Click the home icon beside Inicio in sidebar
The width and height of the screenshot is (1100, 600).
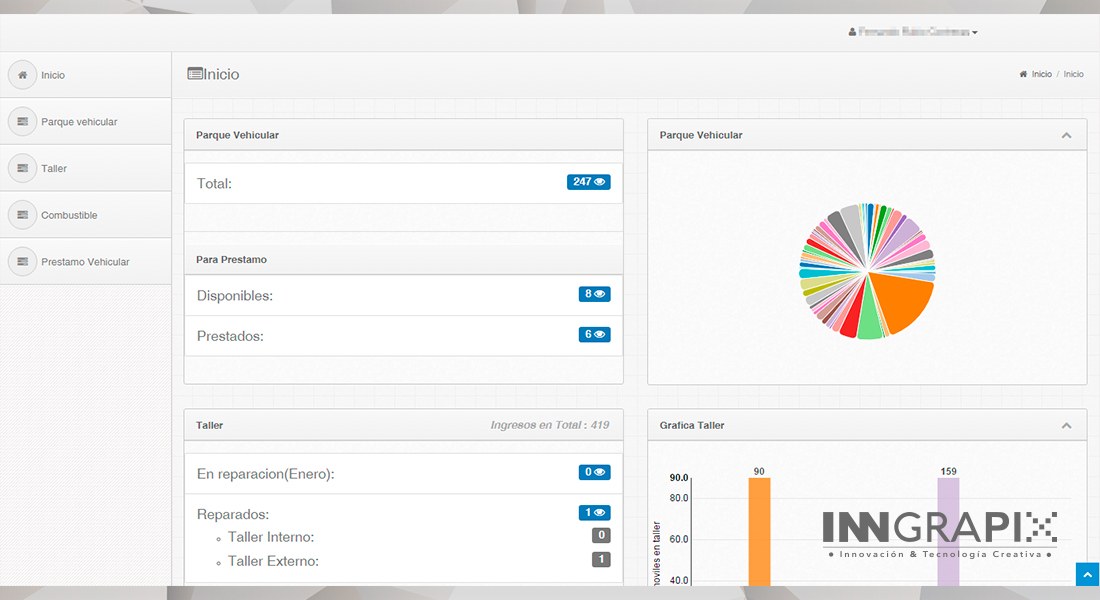pos(22,75)
